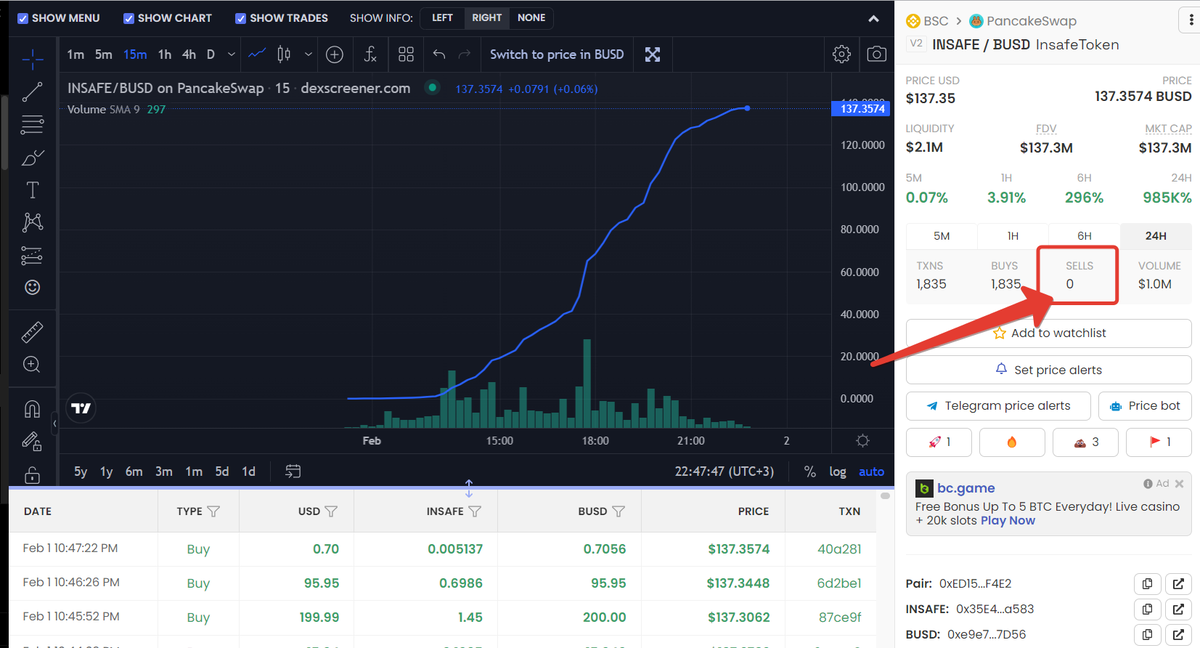Toggle the percent scale mode
Image resolution: width=1200 pixels, height=648 pixels.
(810, 471)
